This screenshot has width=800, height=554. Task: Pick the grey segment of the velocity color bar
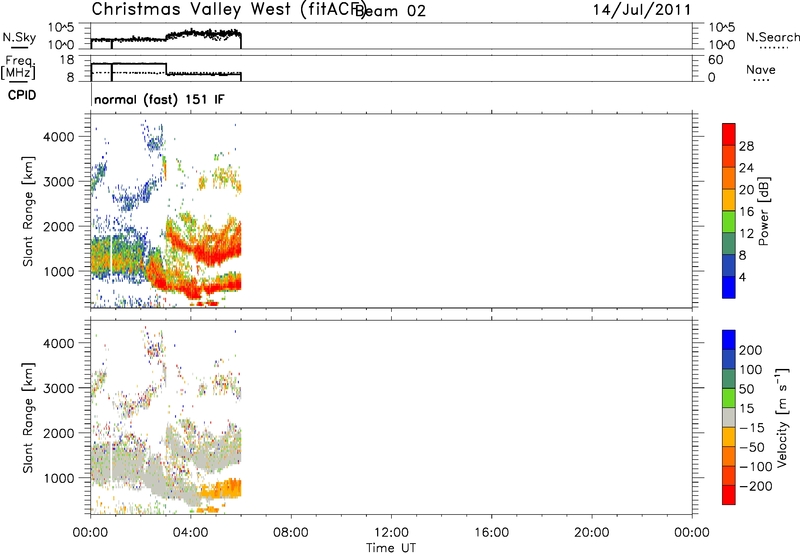pyautogui.click(x=729, y=417)
